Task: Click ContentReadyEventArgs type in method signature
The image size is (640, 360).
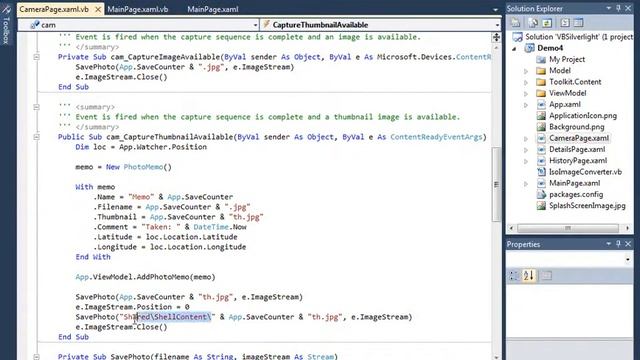Action: (436, 137)
